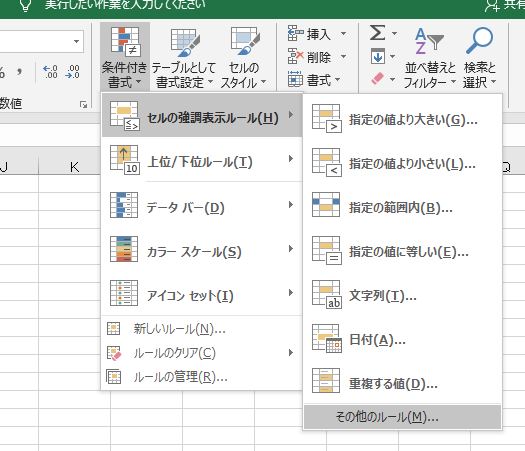Click the 削除 delete cells icon

point(296,56)
